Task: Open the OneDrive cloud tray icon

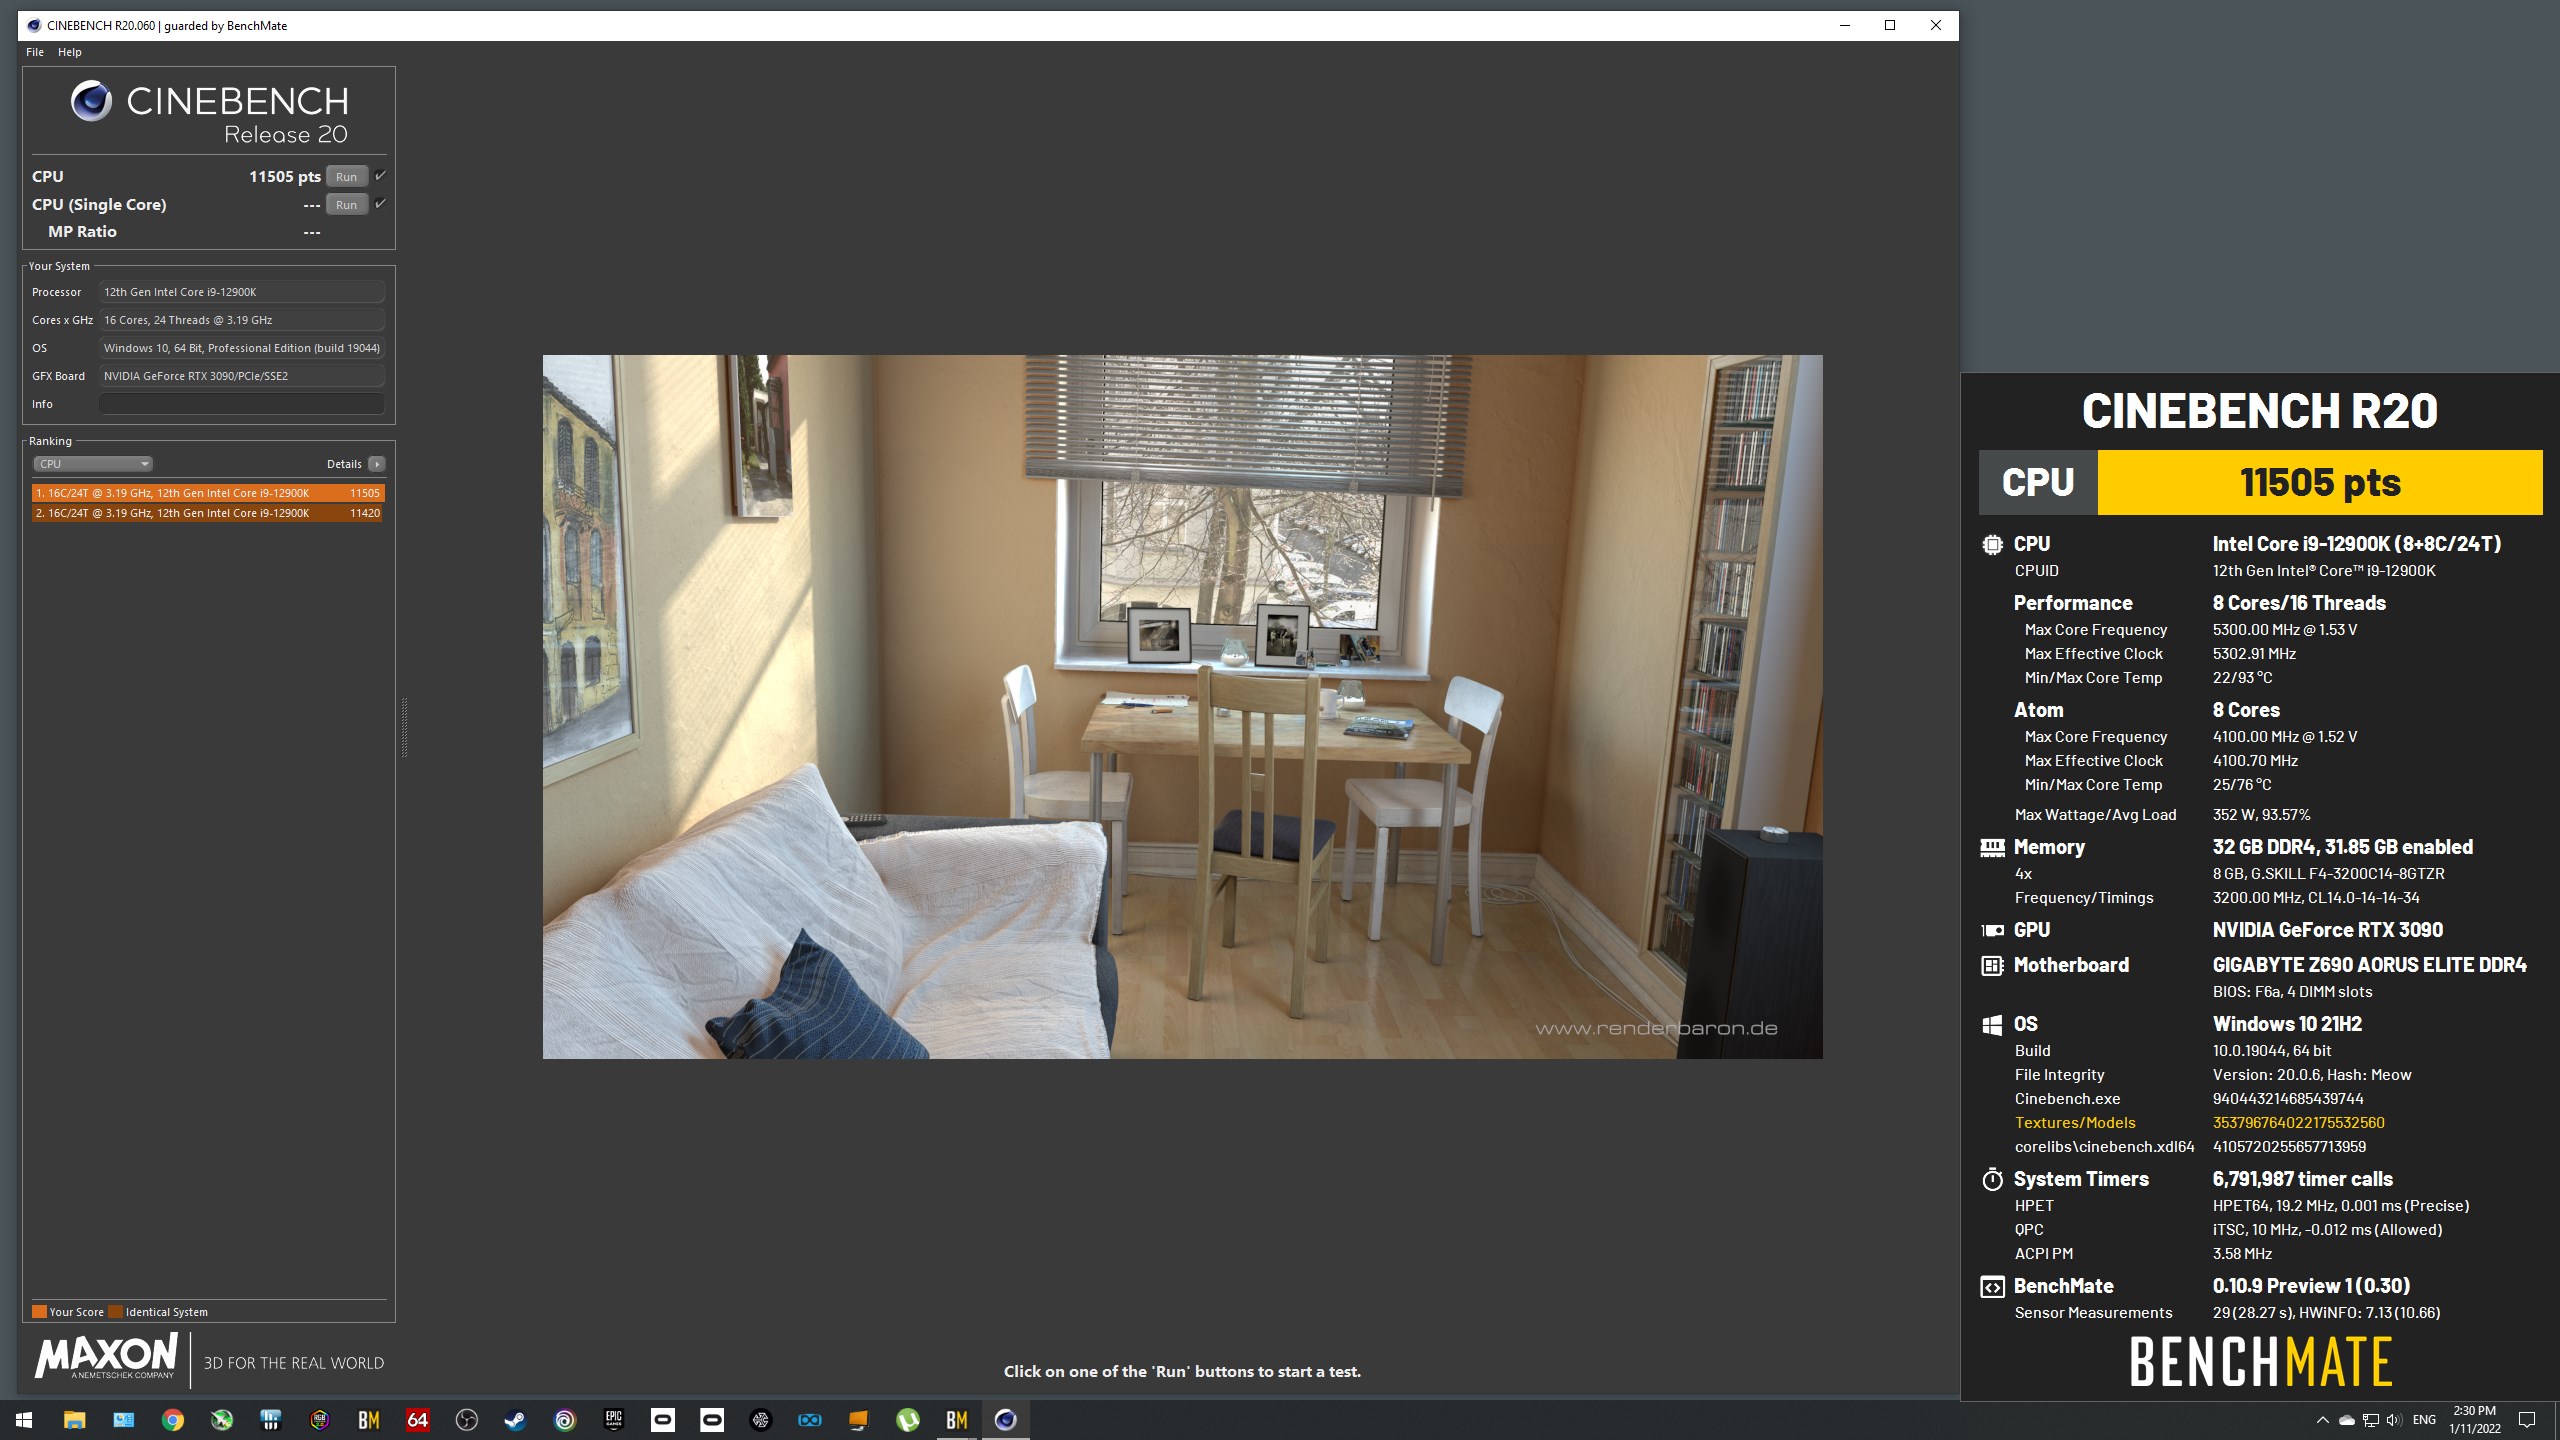Action: (2346, 1420)
